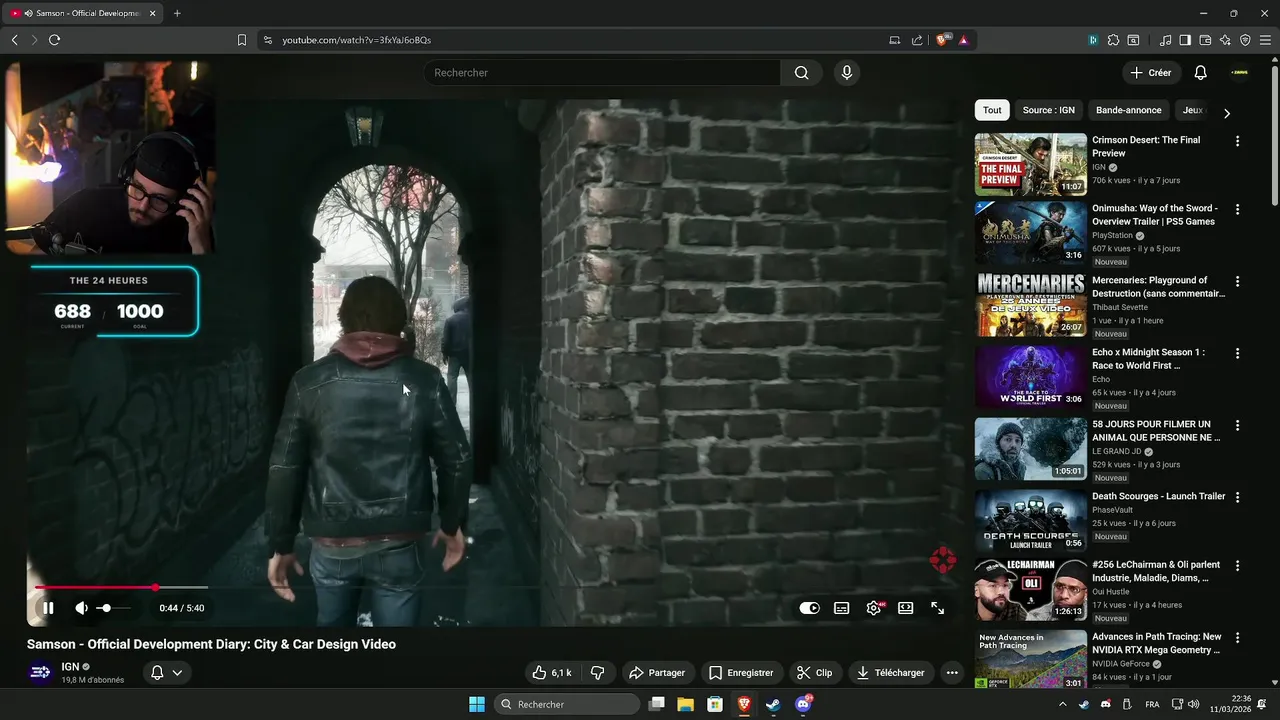Open browser extensions puzzle icon
Screen dimensions: 1280x720
[1113, 40]
